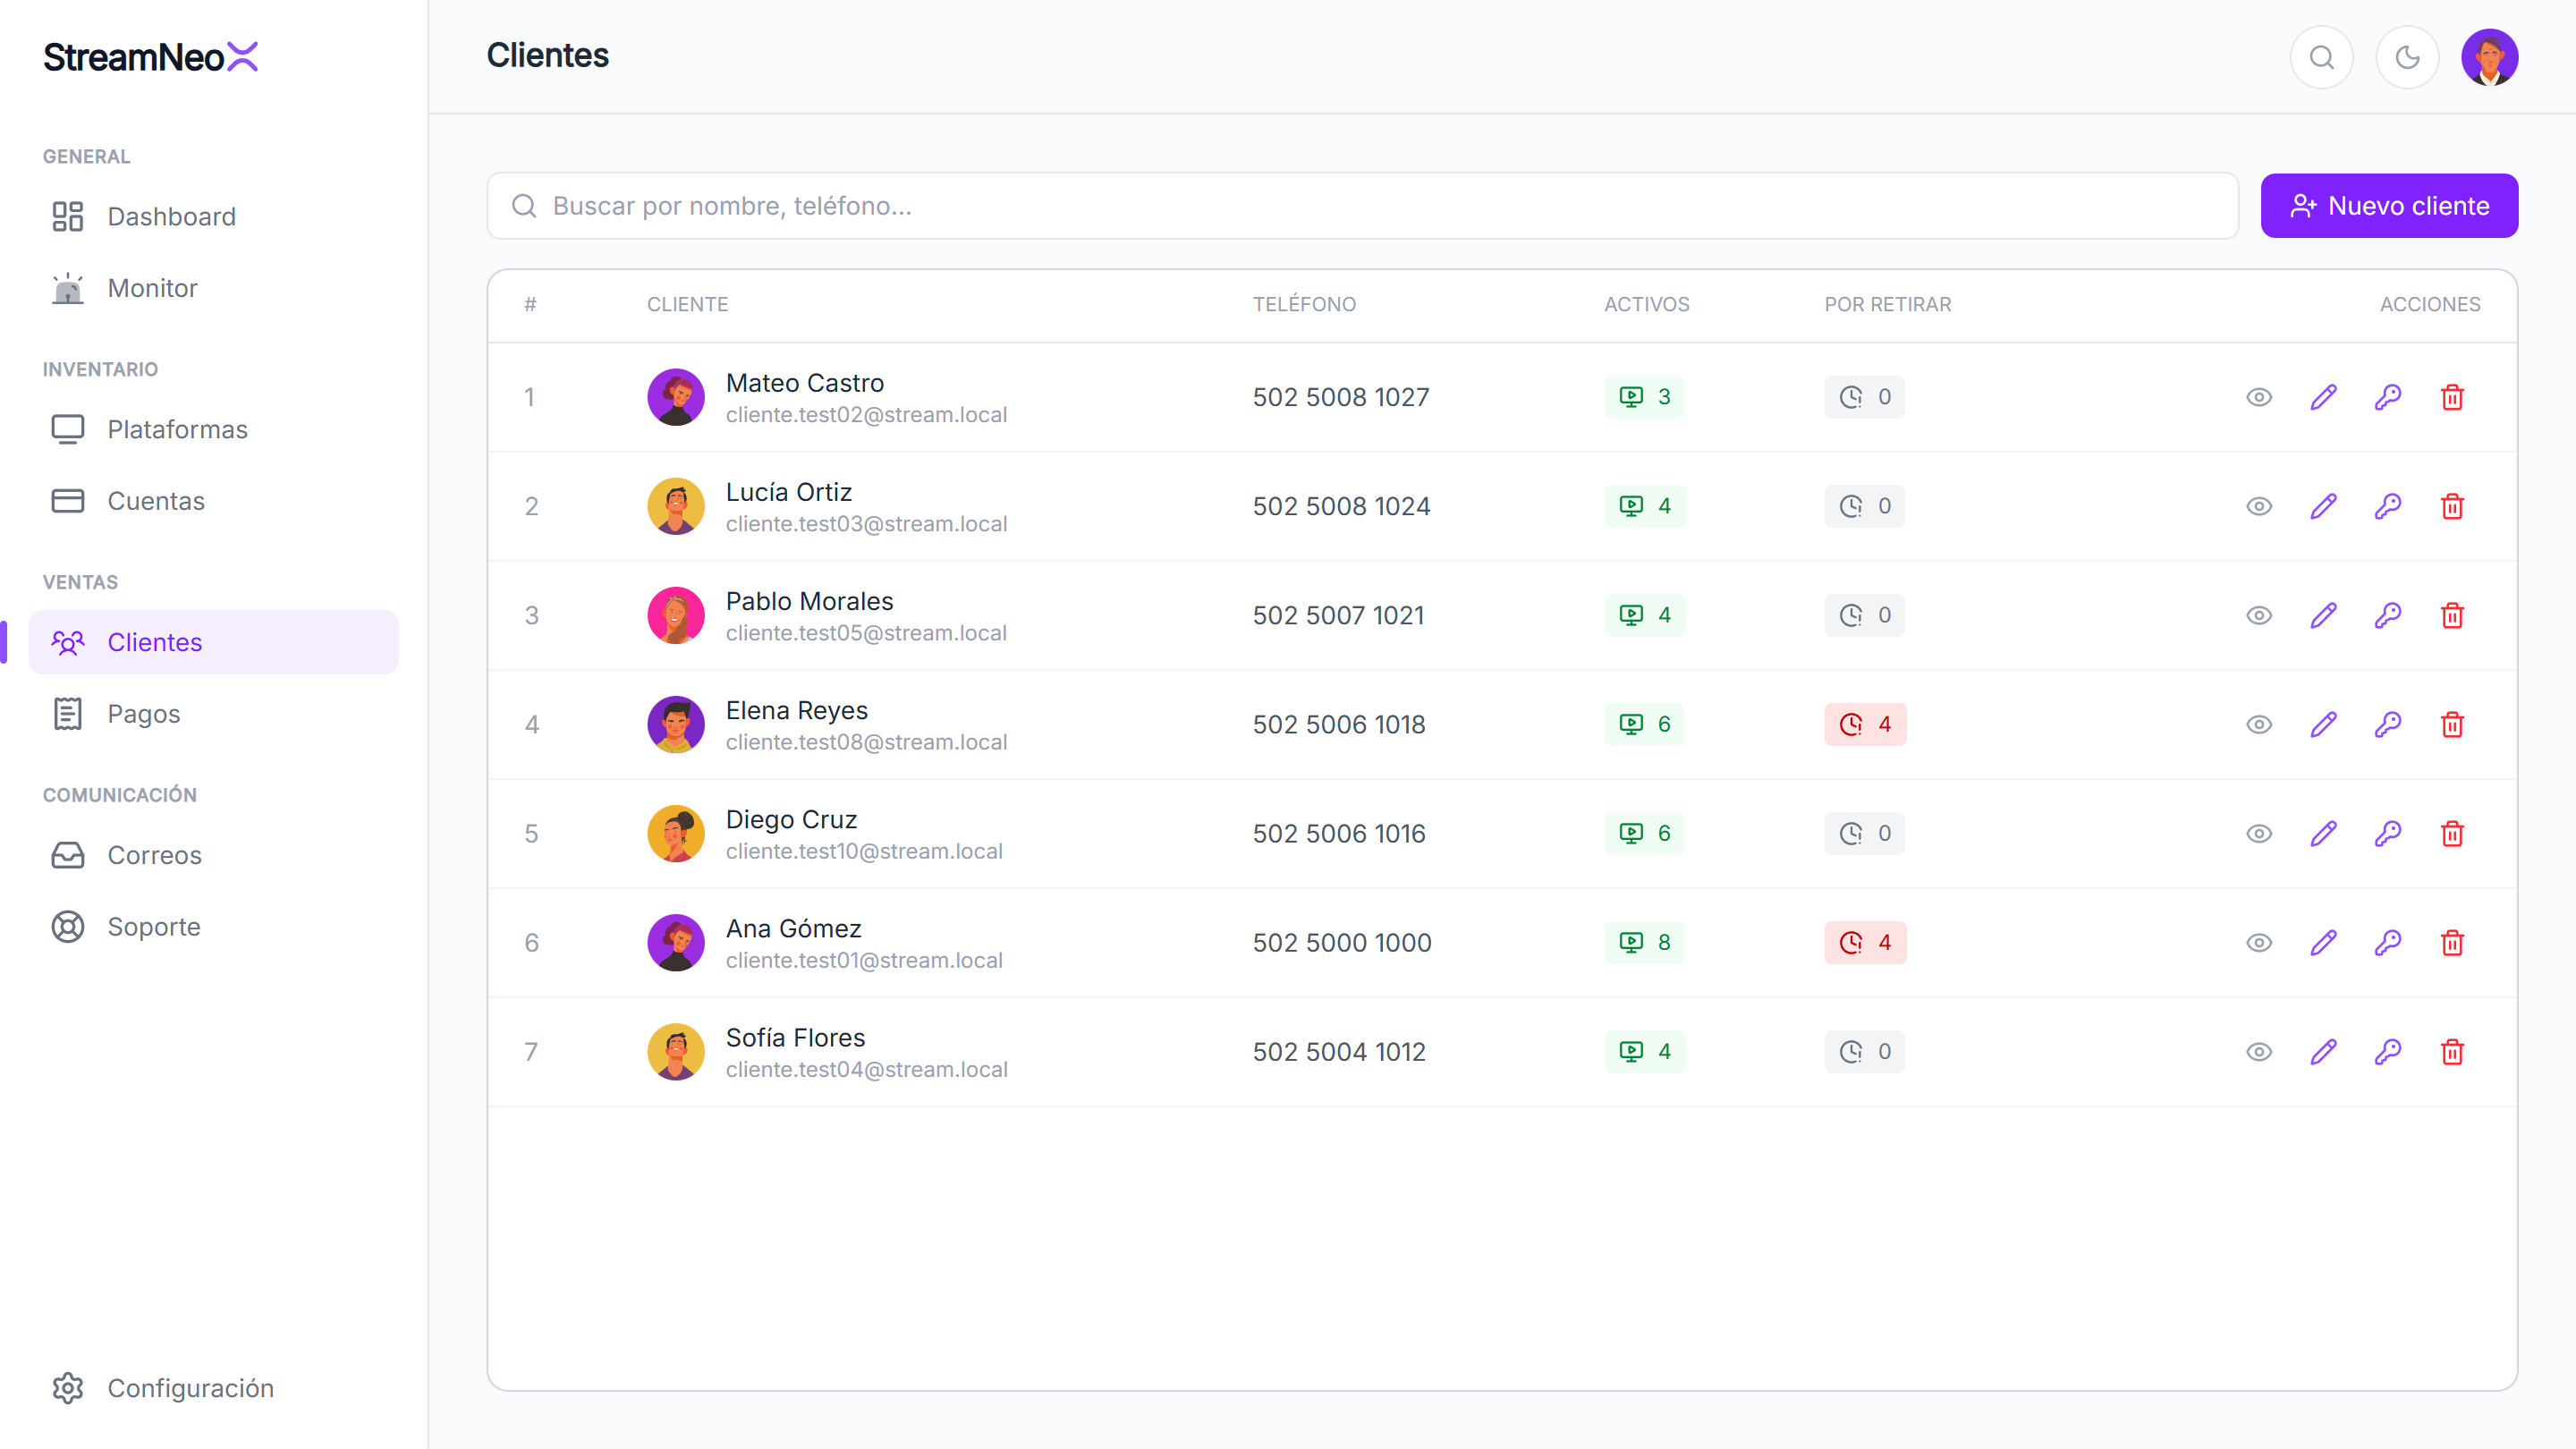View Sofía Flores using the eye icon
Image resolution: width=2576 pixels, height=1449 pixels.
pyautogui.click(x=2259, y=1051)
